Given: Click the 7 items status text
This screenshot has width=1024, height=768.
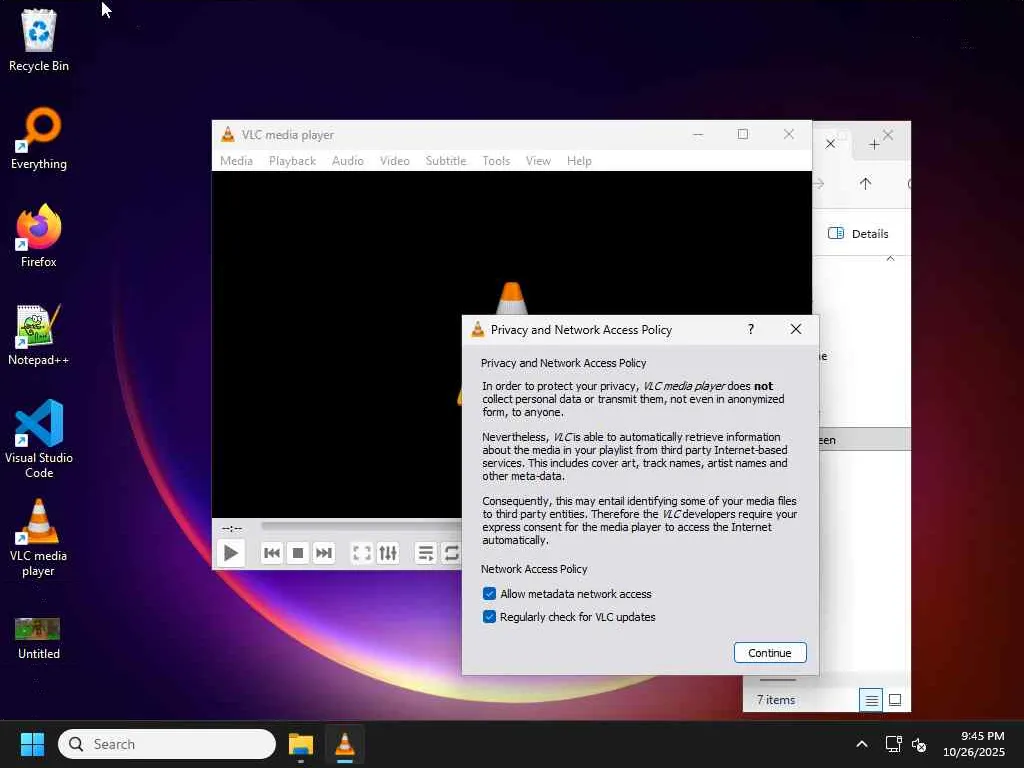Looking at the screenshot, I should pyautogui.click(x=776, y=700).
